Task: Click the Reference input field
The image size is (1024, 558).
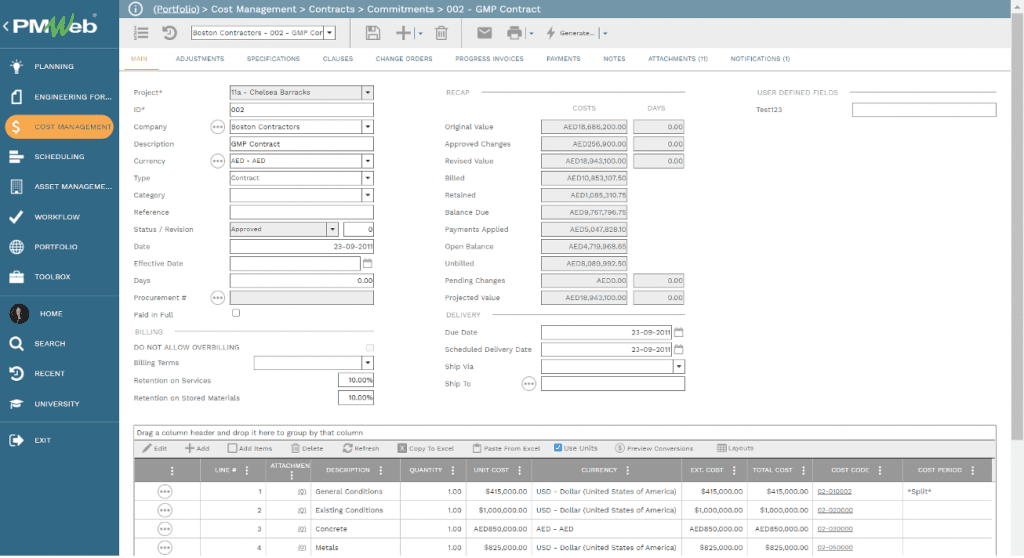Action: pos(301,212)
